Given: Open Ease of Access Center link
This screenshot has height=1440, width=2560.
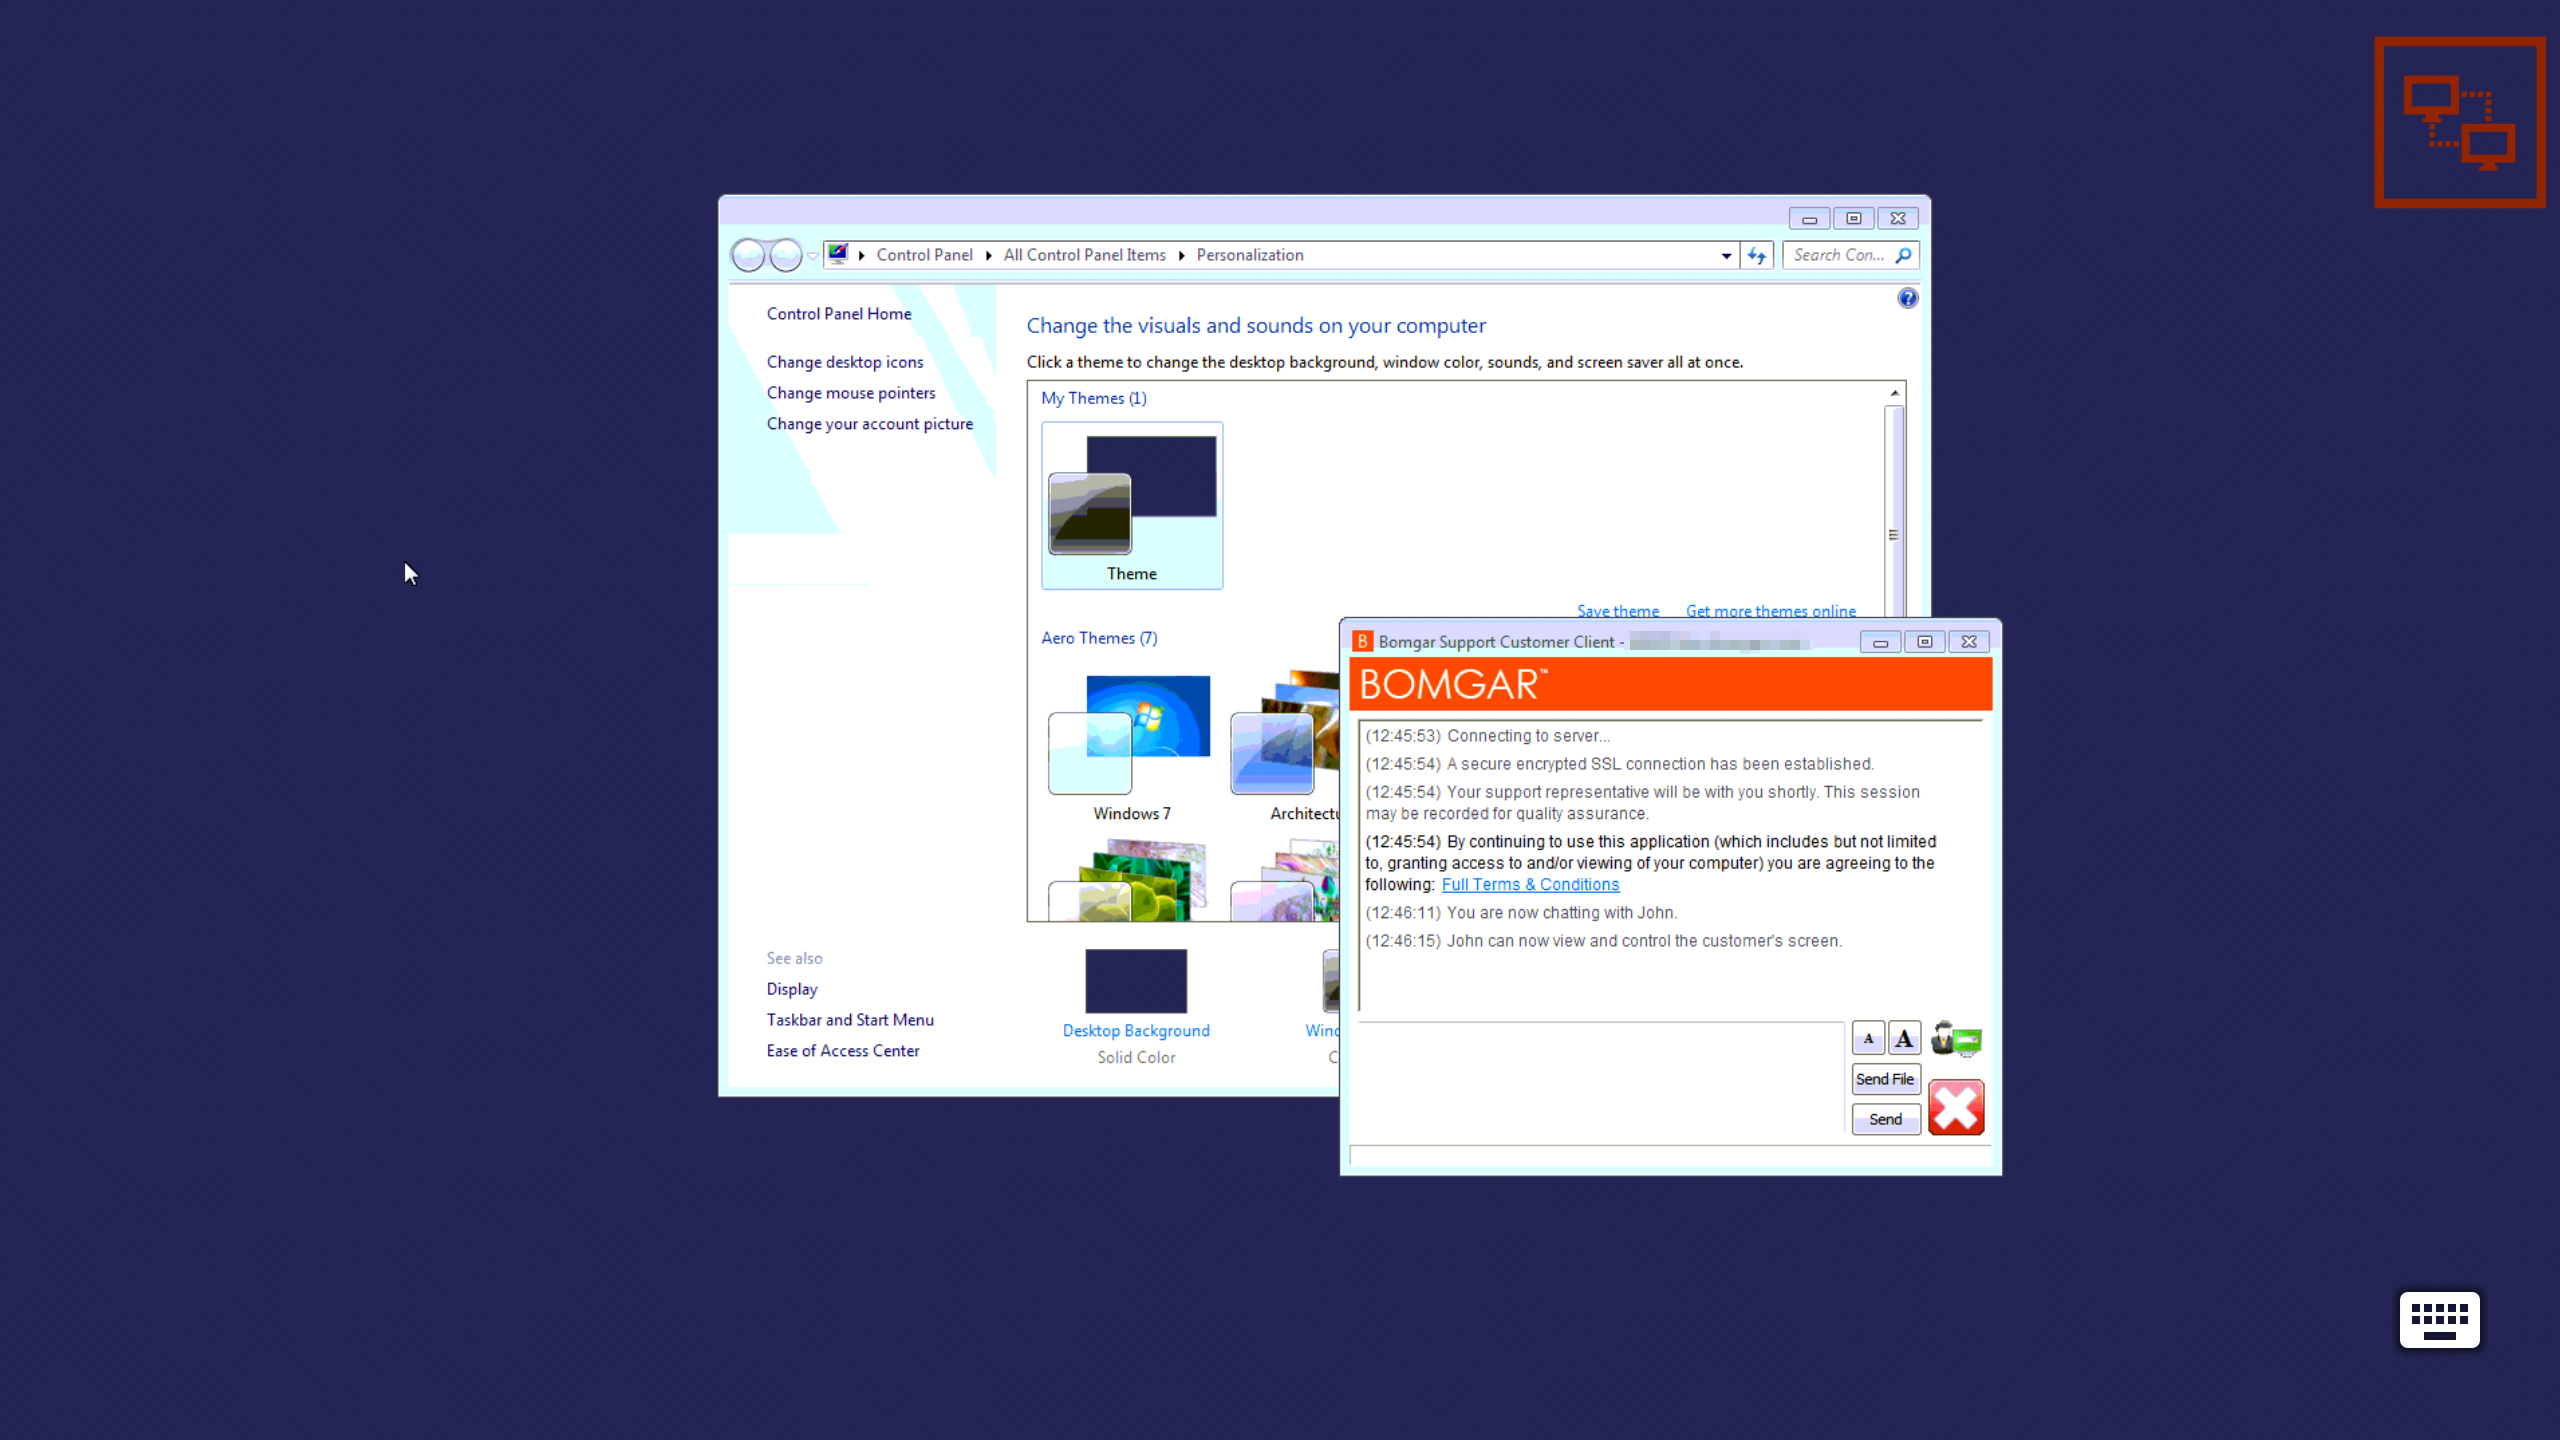Looking at the screenshot, I should [843, 1051].
